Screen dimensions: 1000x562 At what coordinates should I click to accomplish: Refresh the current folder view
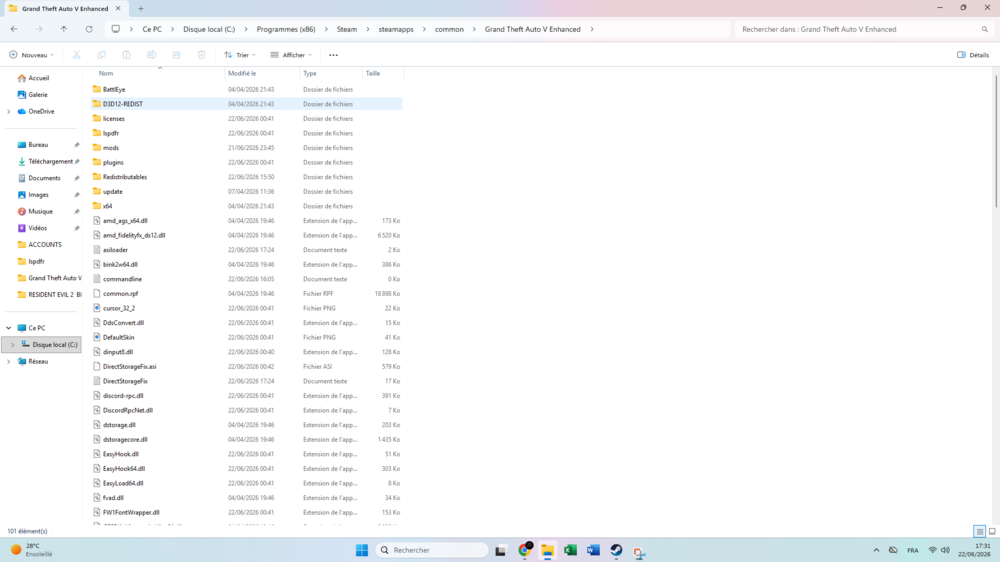pos(89,29)
